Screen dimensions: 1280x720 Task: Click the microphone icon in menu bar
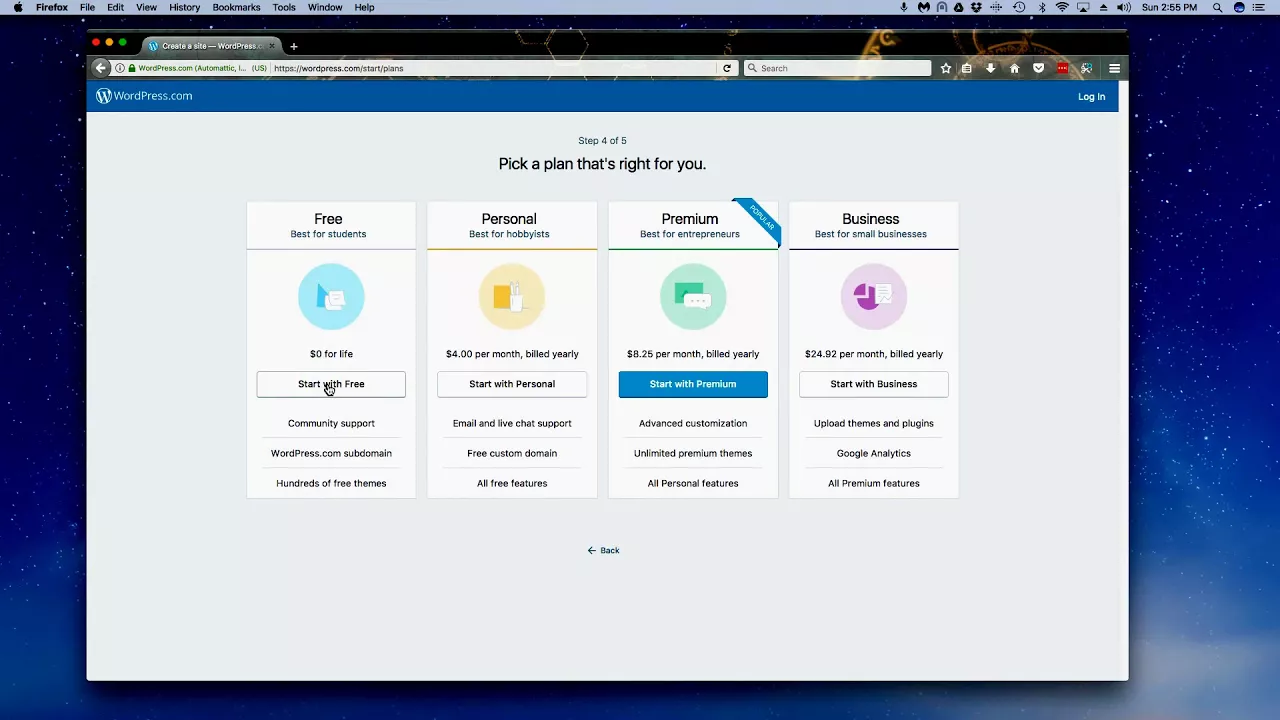pos(903,7)
